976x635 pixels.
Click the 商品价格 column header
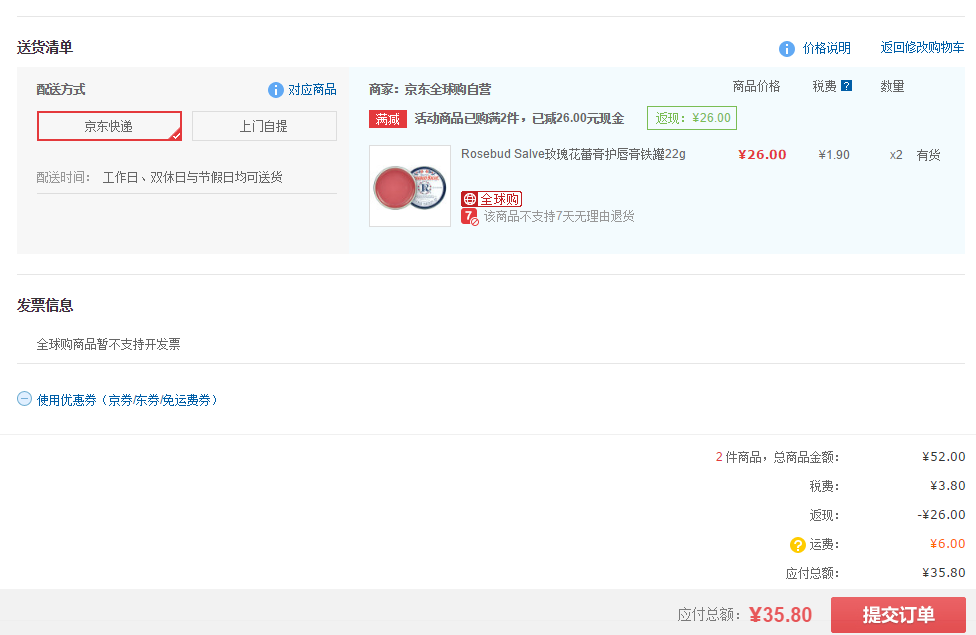756,87
